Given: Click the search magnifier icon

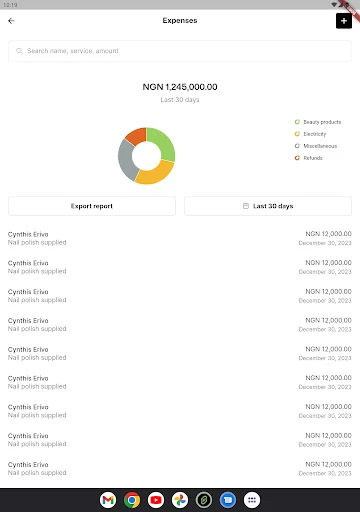Looking at the screenshot, I should pyautogui.click(x=19, y=51).
